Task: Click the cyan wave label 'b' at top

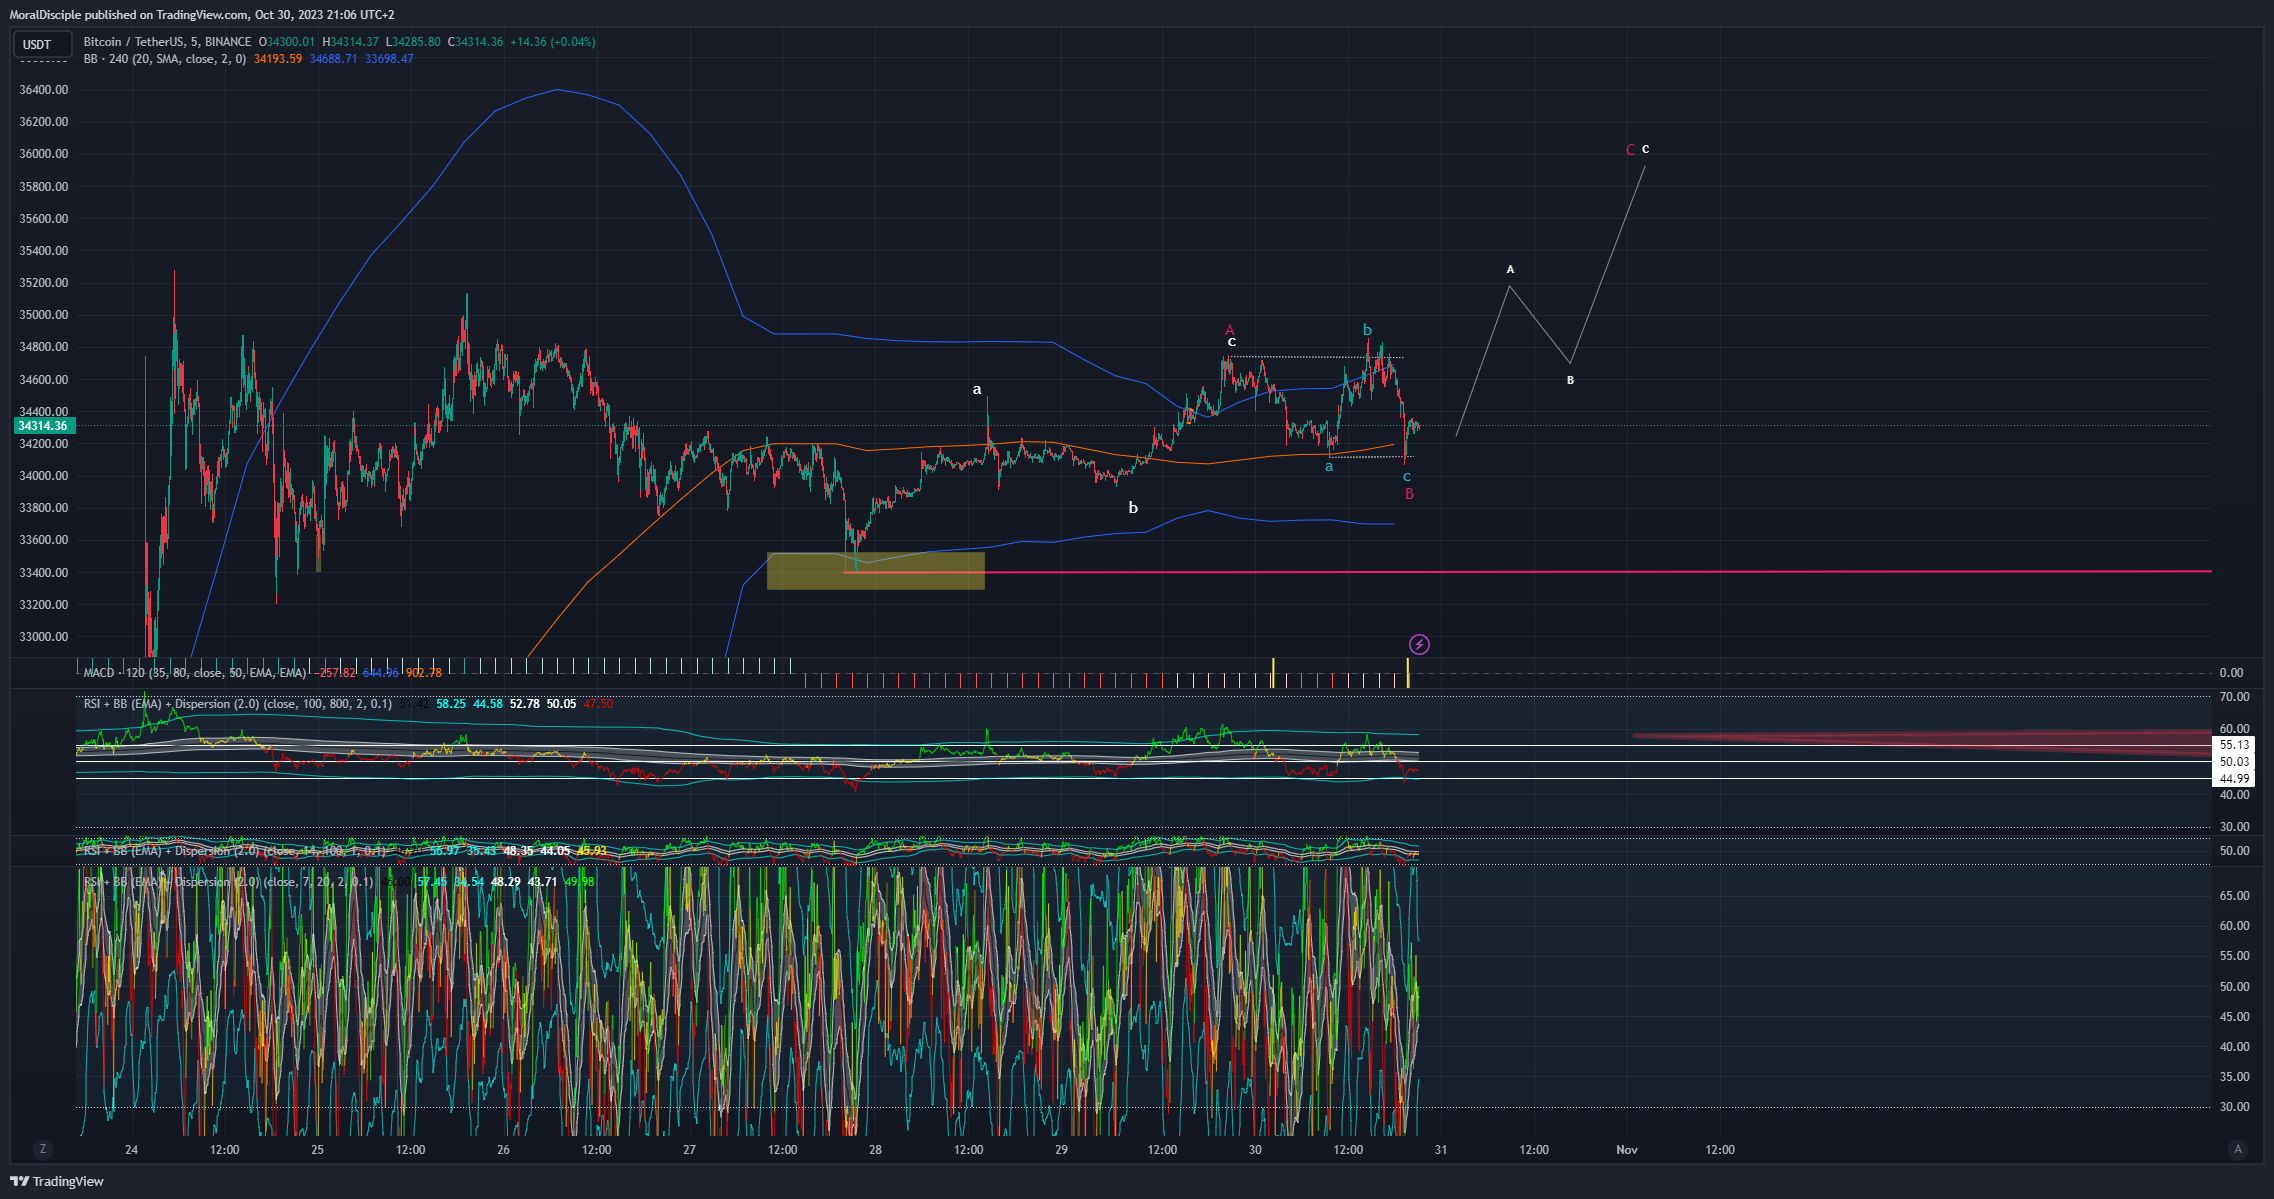Action: pyautogui.click(x=1367, y=330)
